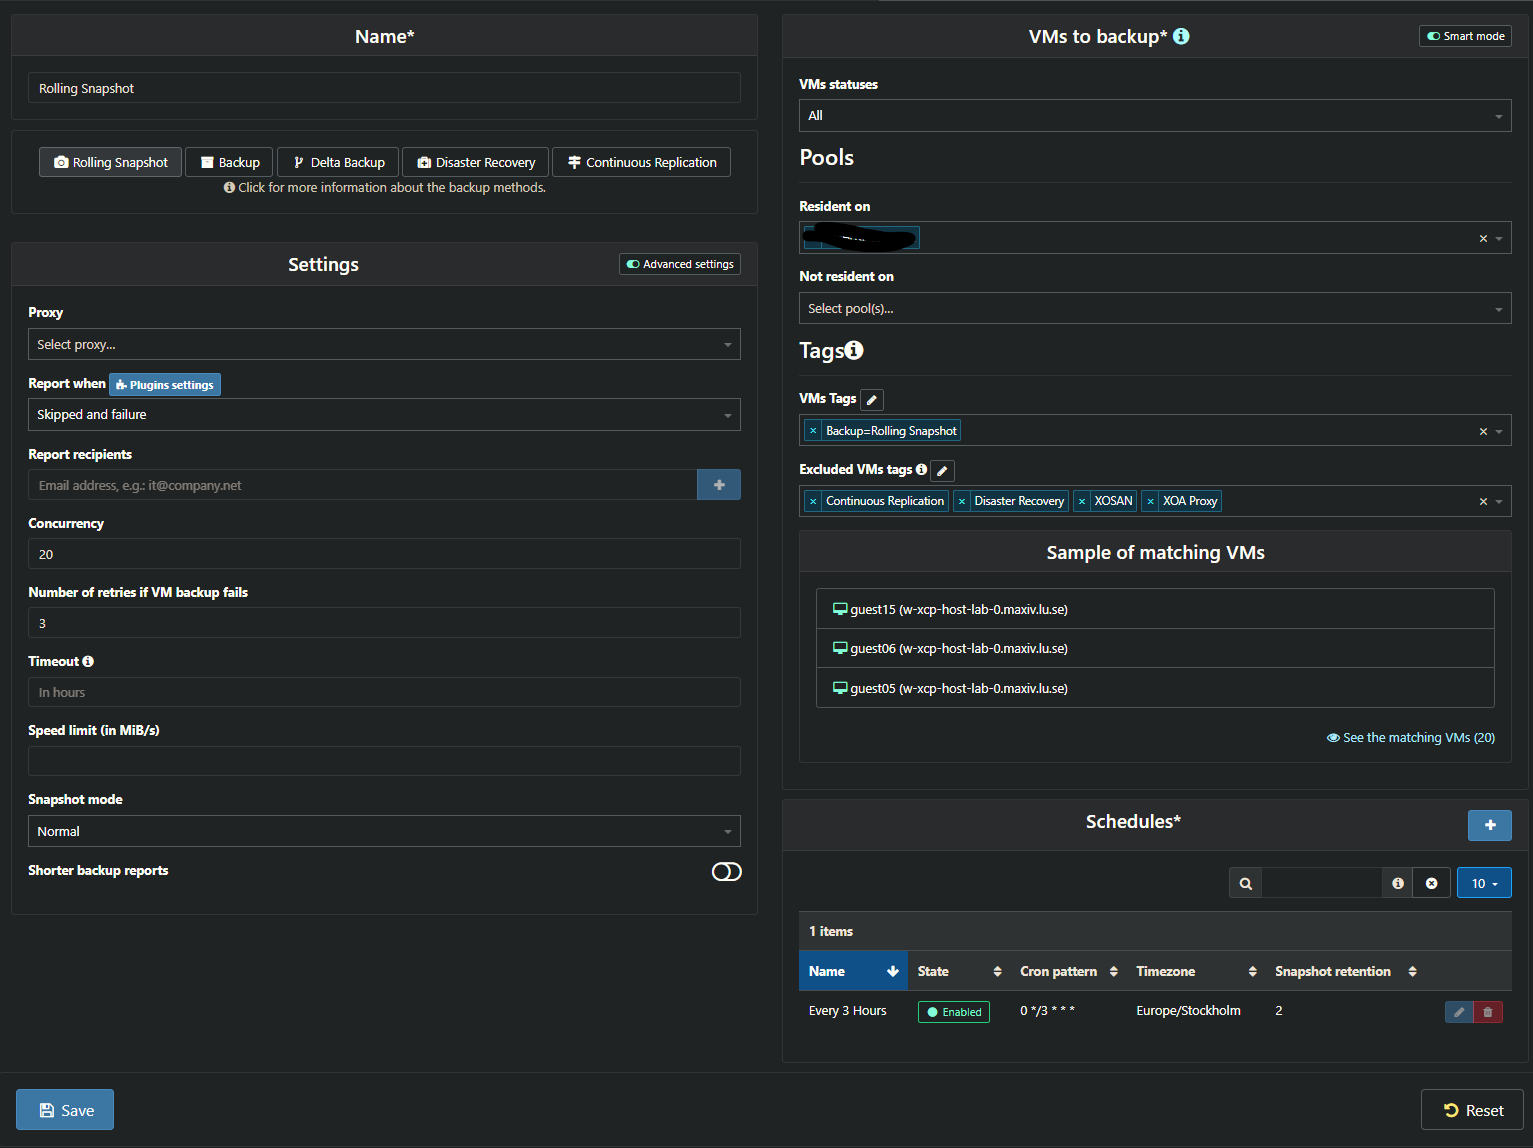The height and width of the screenshot is (1148, 1533).
Task: Choose the Delta Backup method
Action: coord(338,162)
